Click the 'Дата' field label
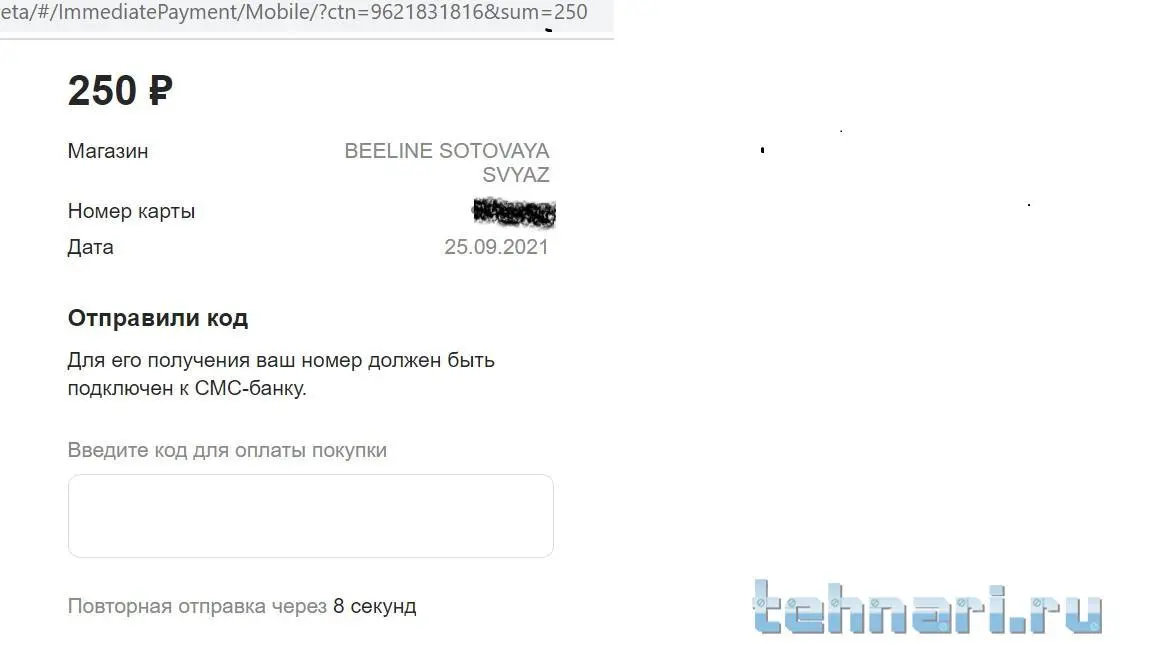 pos(90,248)
